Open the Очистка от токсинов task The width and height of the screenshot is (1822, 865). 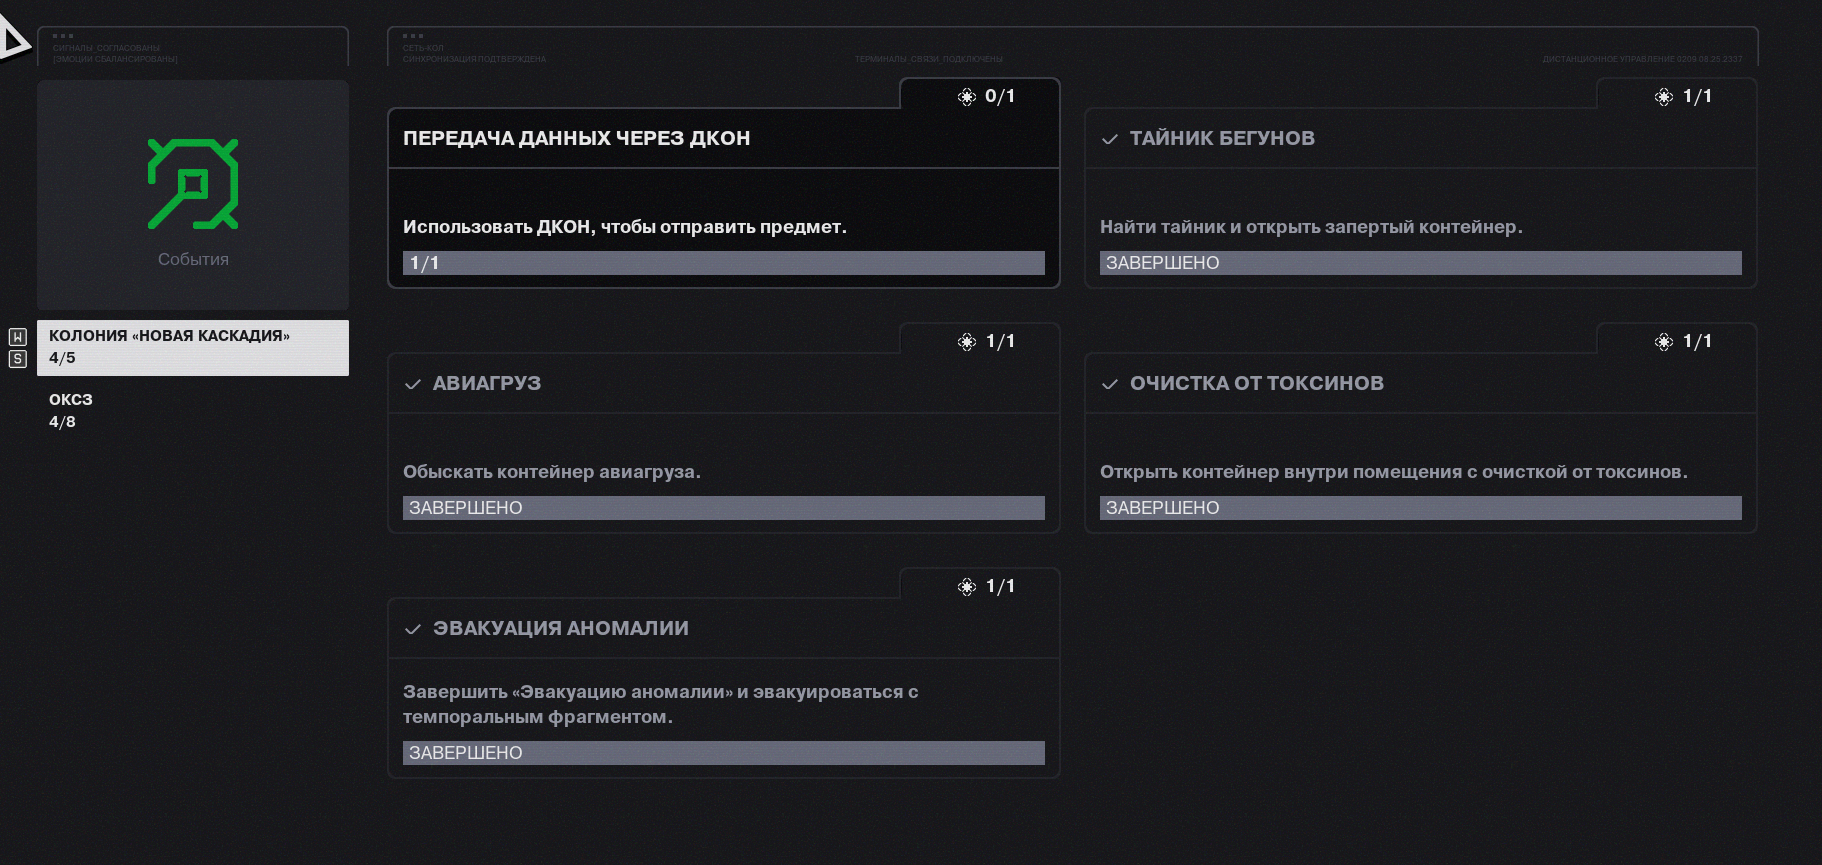click(1256, 384)
